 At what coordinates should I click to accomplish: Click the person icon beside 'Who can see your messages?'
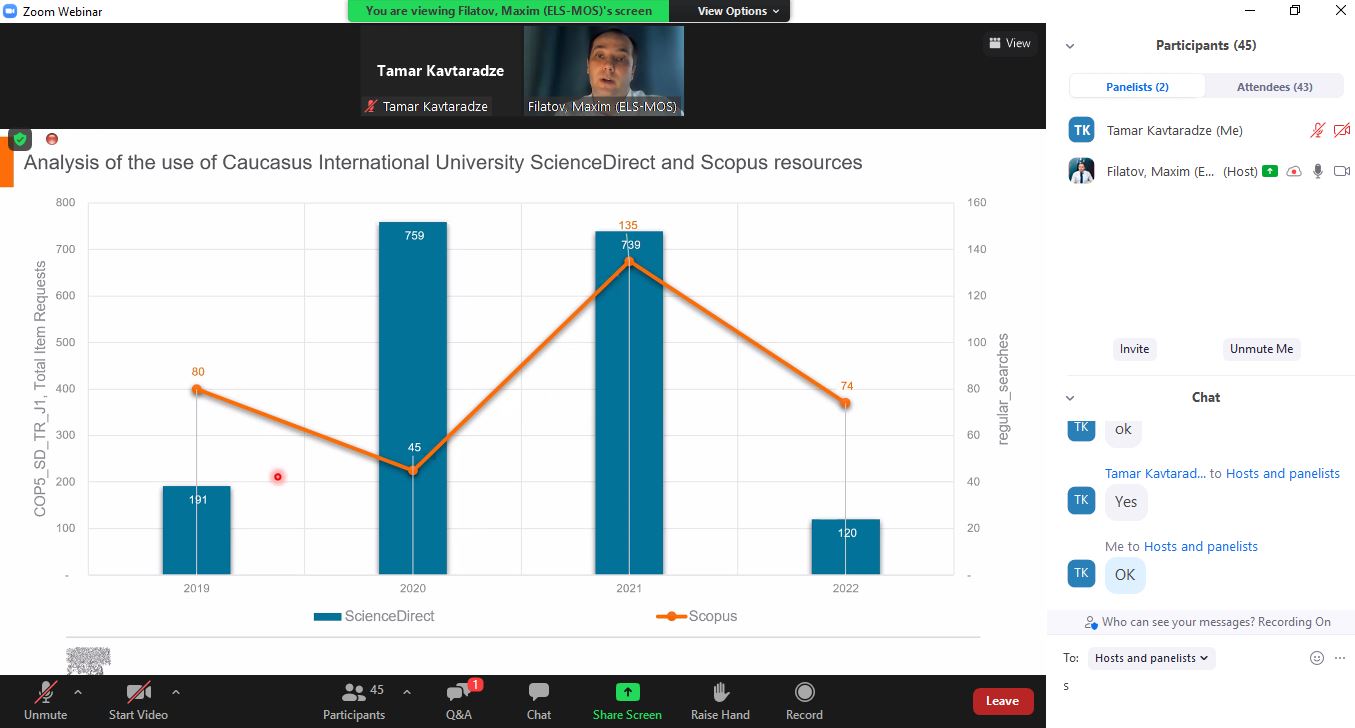1091,622
